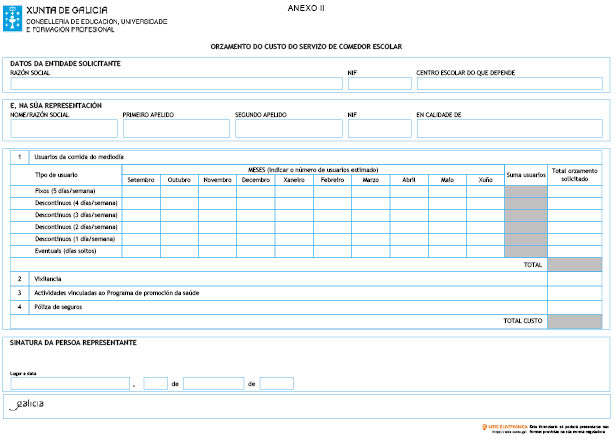Click Descontinuos (3 días/semana) cell under Xaneiro

(x=294, y=215)
